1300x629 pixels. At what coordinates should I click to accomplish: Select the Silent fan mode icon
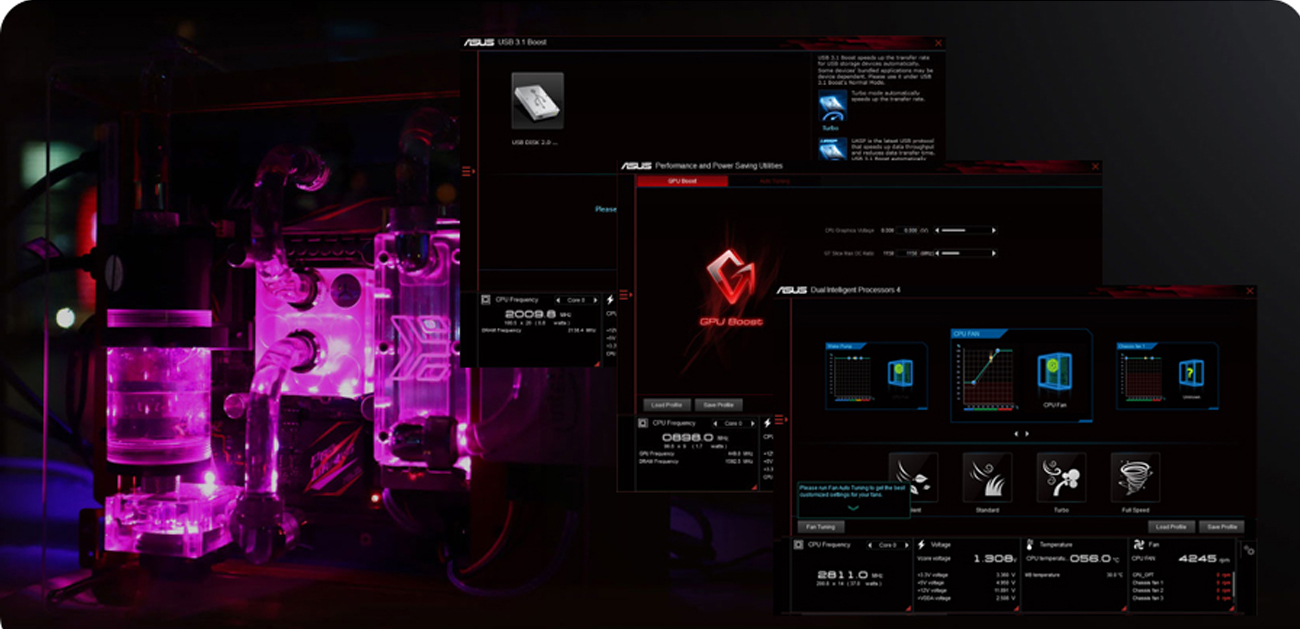[x=913, y=477]
